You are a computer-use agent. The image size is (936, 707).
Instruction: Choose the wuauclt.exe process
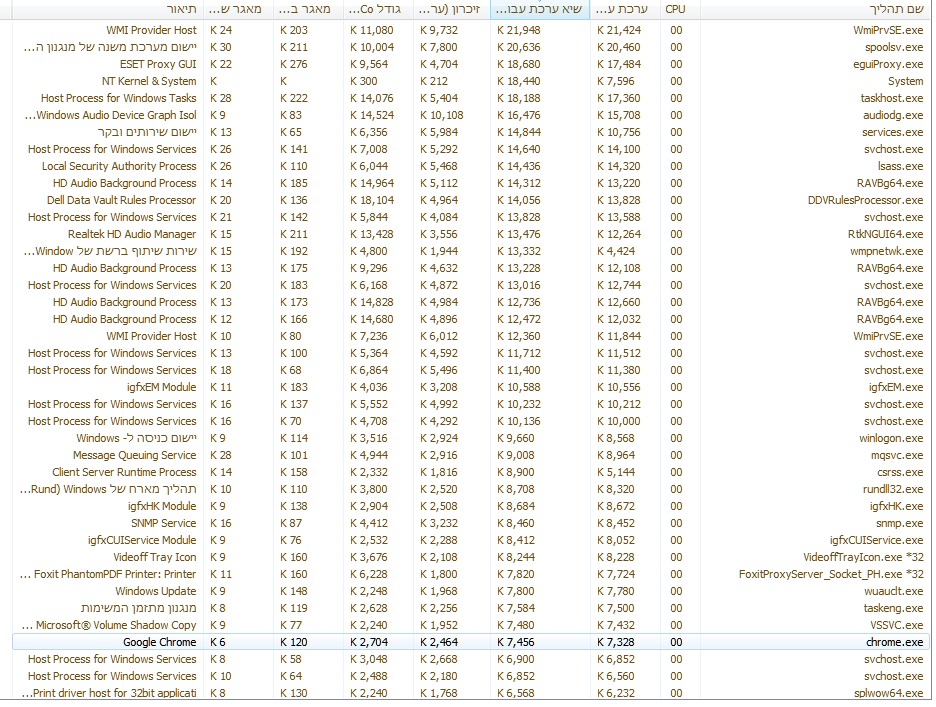[894, 591]
